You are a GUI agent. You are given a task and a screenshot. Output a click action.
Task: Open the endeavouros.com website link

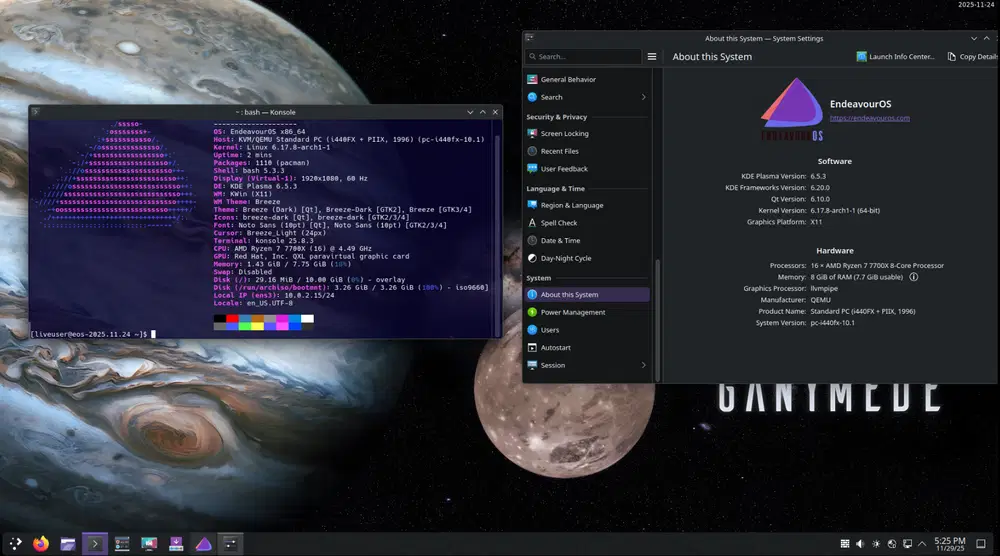pos(869,118)
